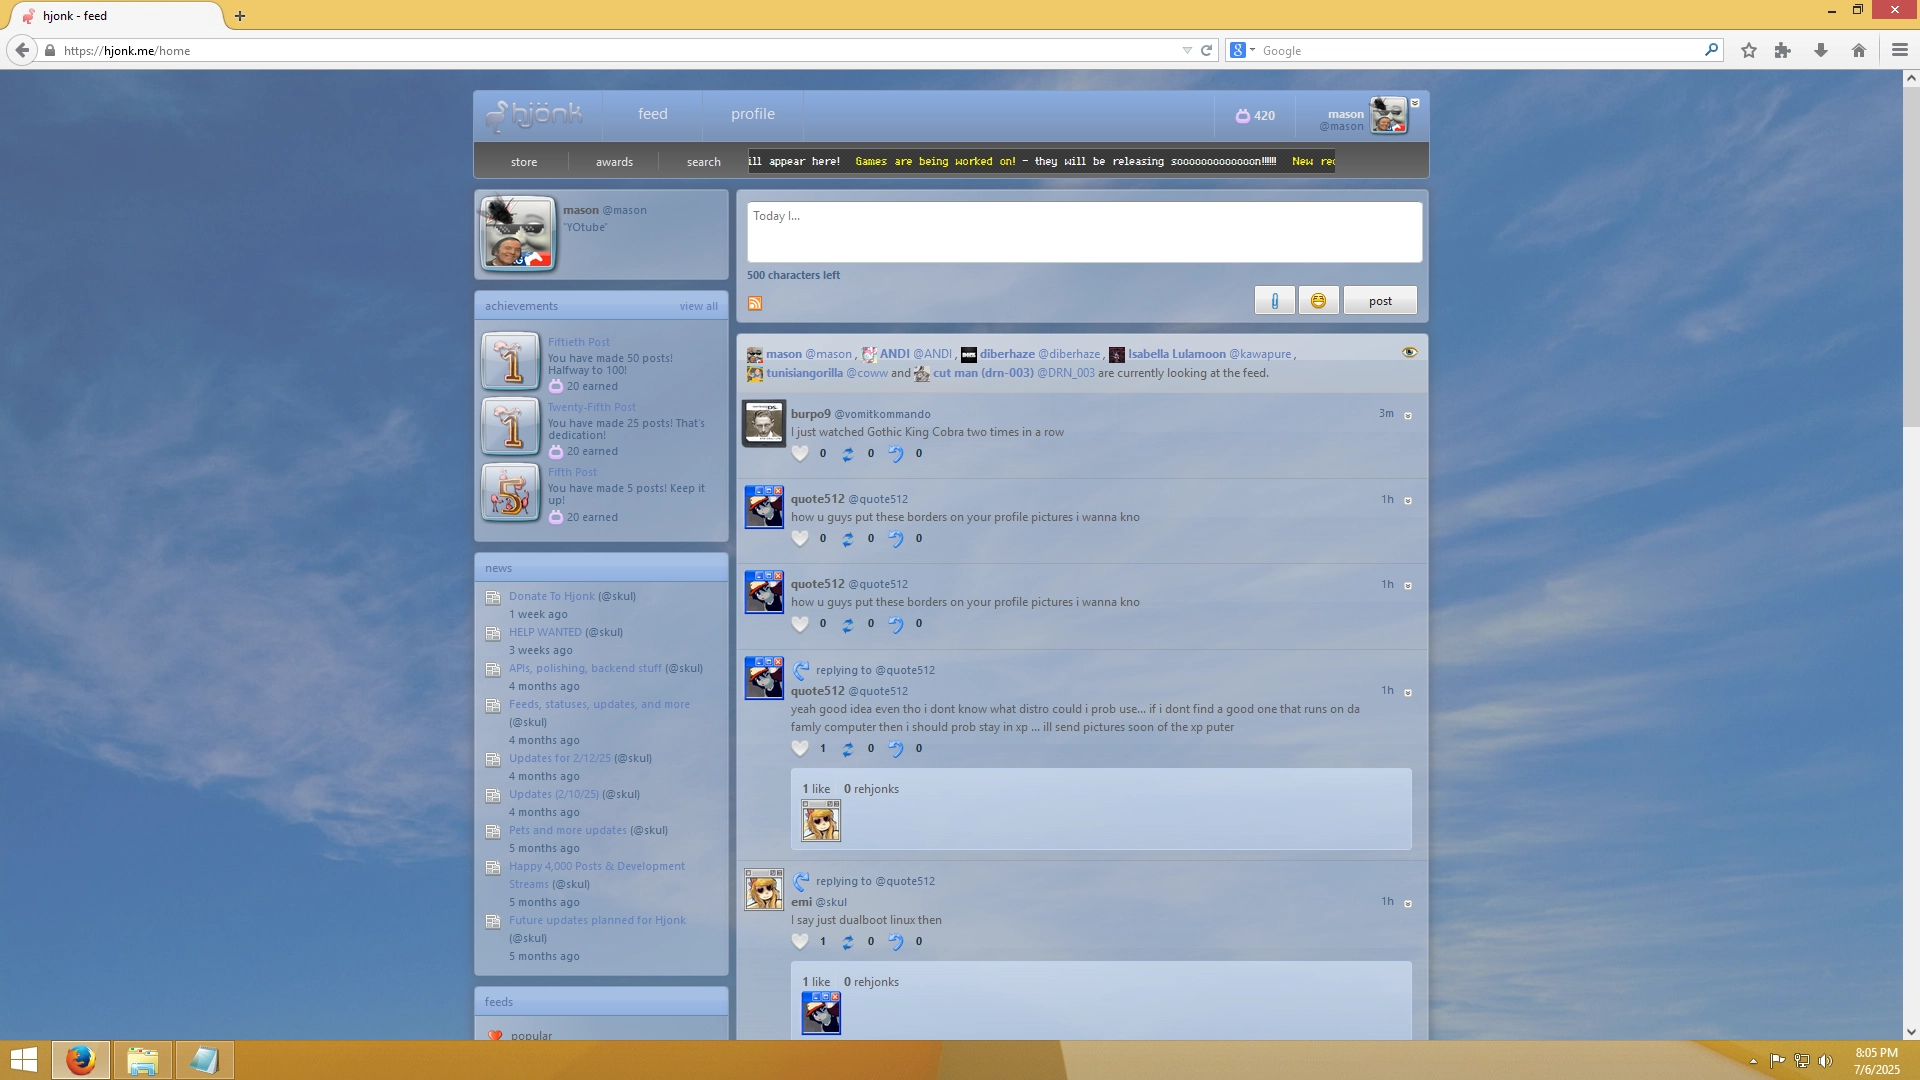1920x1080 pixels.
Task: Reply to quote512's distro reply post
Action: (x=895, y=748)
